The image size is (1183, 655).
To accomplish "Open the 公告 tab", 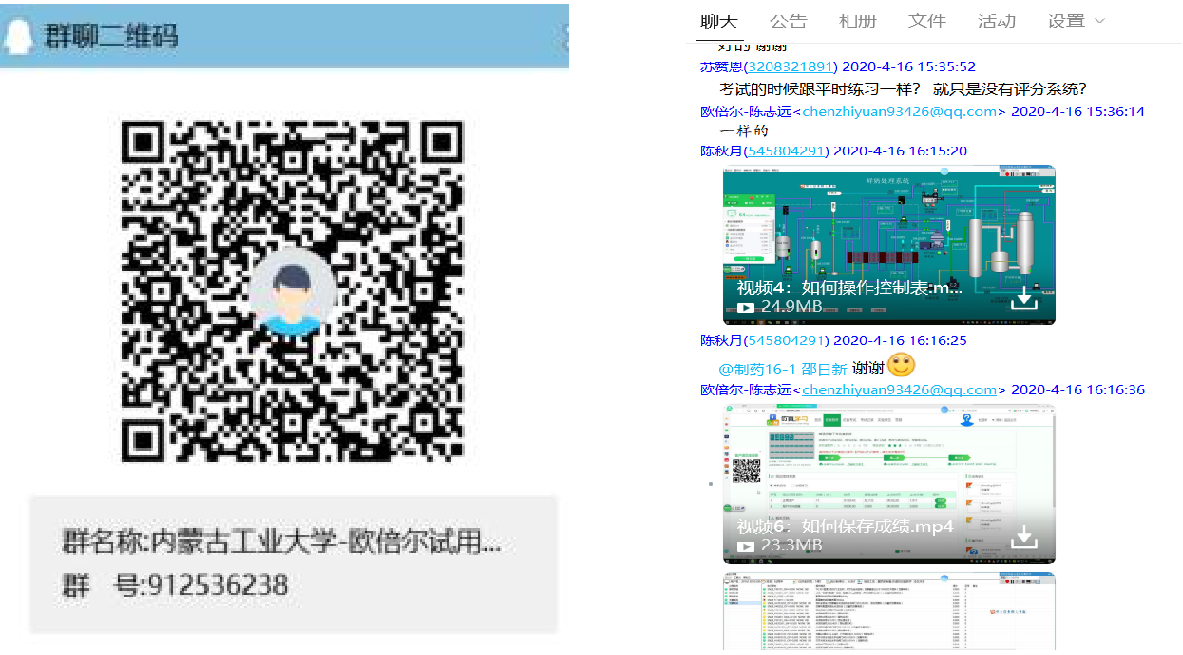I will pyautogui.click(x=788, y=22).
